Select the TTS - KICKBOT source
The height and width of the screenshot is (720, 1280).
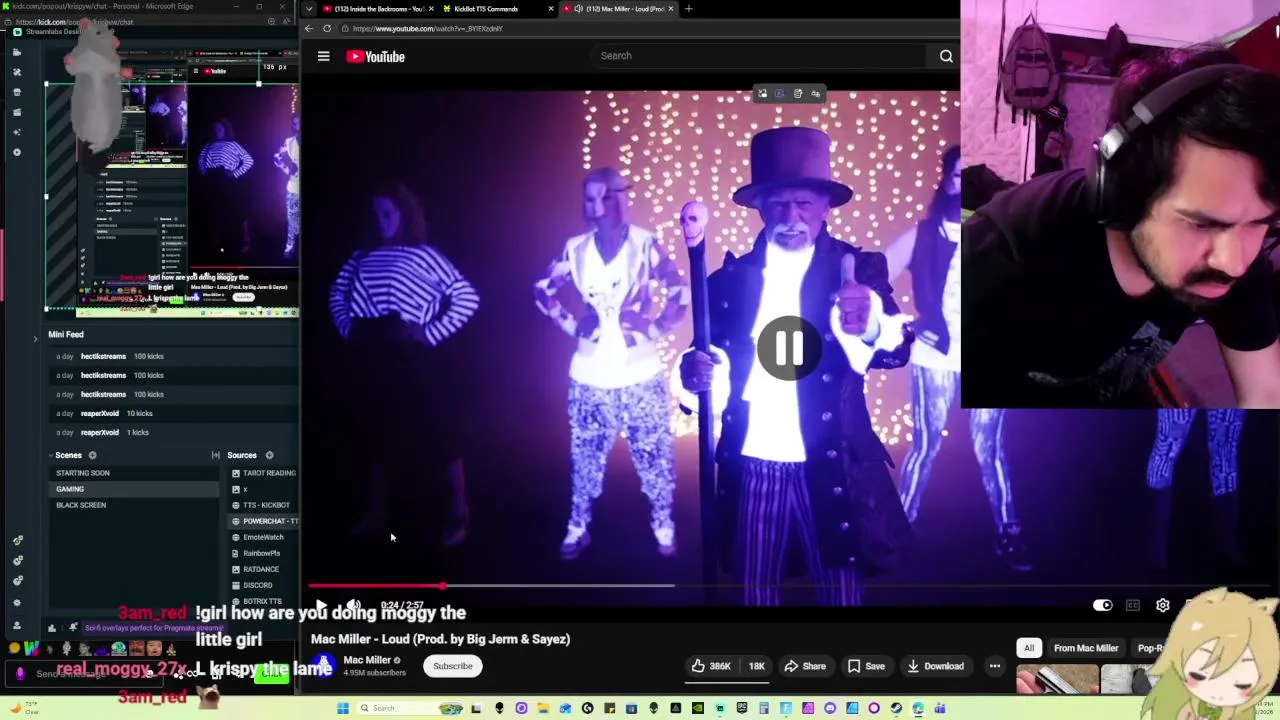(x=264, y=505)
